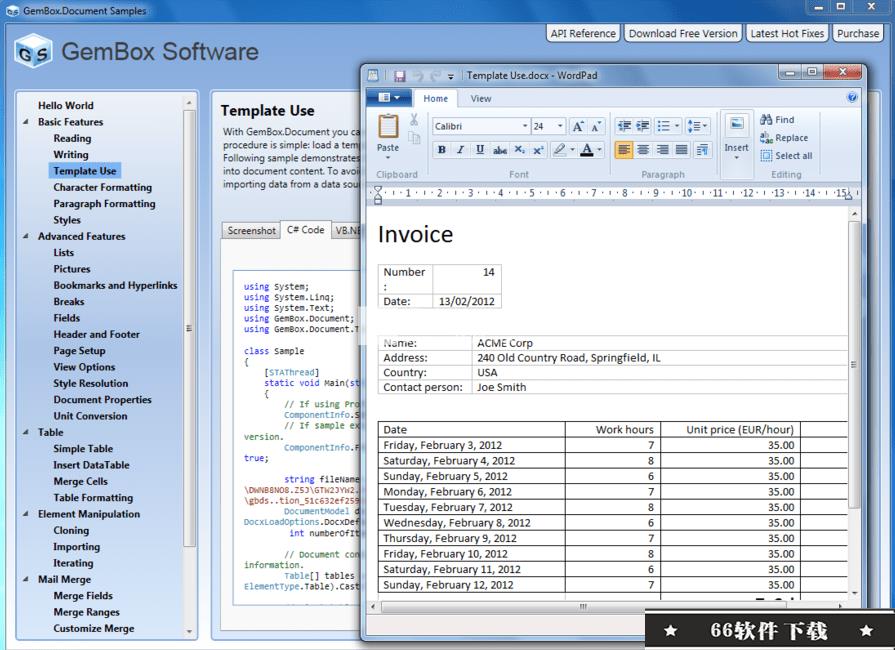
Task: Click the Find binoculars button
Action: coord(777,120)
